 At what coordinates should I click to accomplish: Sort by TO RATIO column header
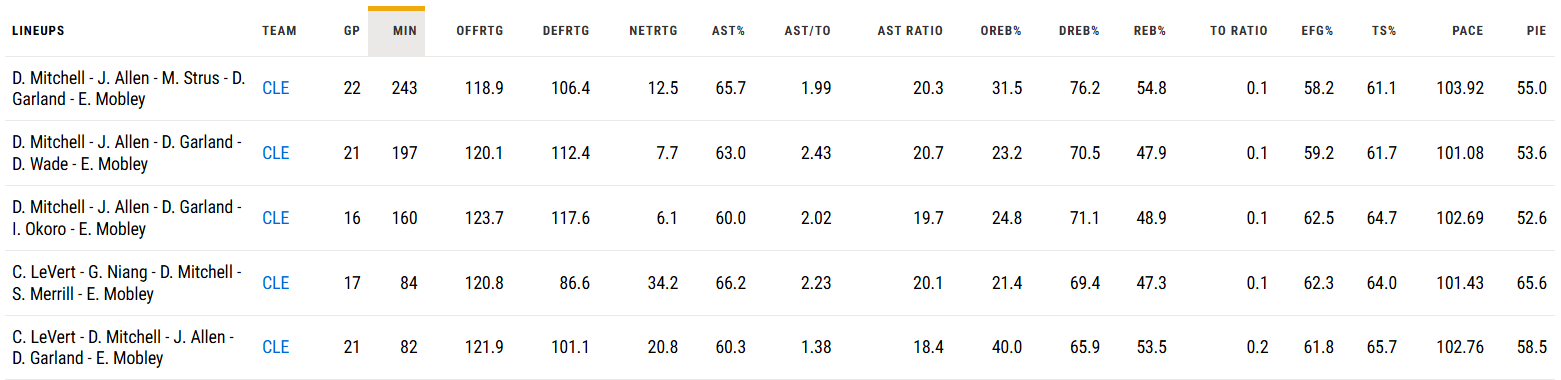(x=1239, y=31)
